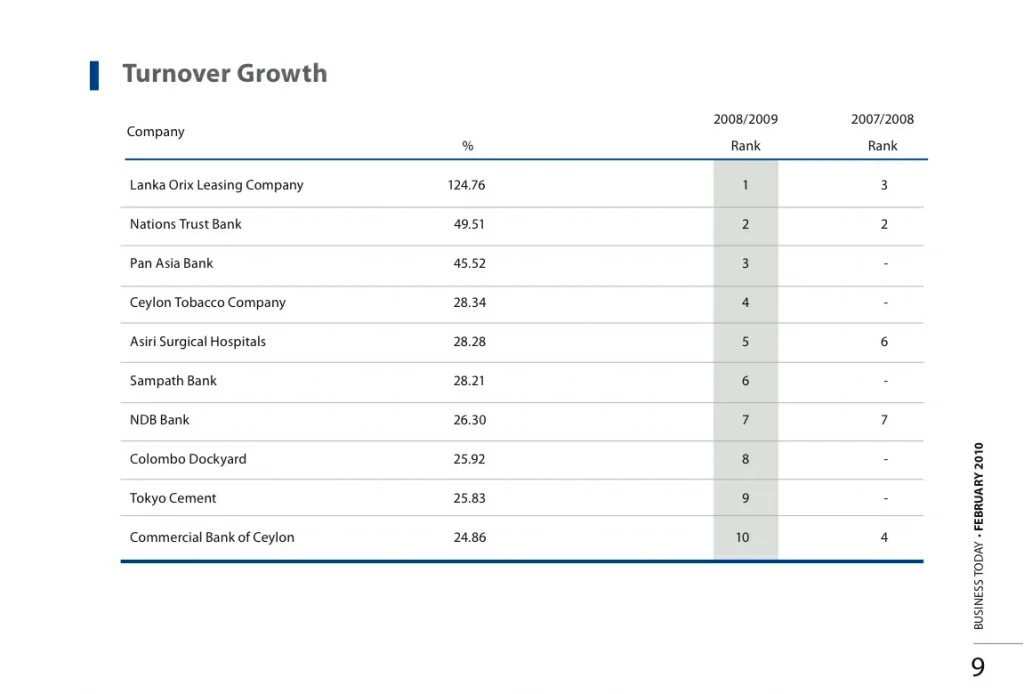Select Colombo Dockyard in the list
The width and height of the screenshot is (1024, 694).
(x=188, y=459)
